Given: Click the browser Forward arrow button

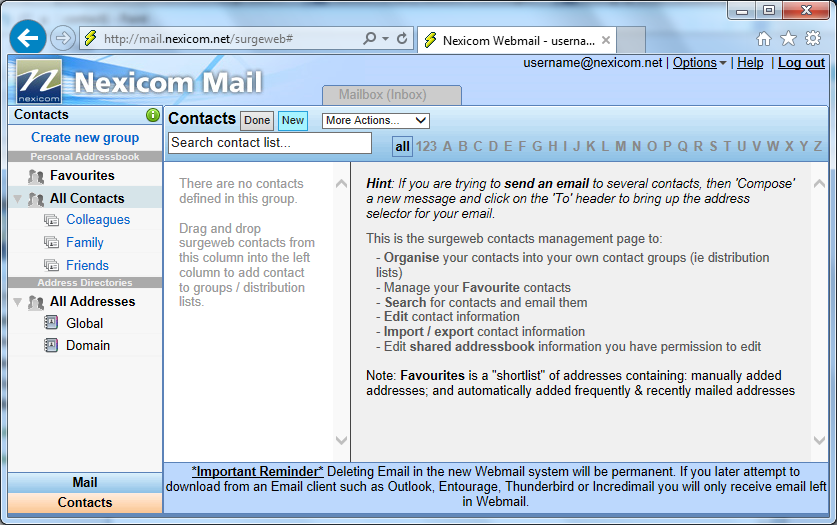Looking at the screenshot, I should coord(62,38).
